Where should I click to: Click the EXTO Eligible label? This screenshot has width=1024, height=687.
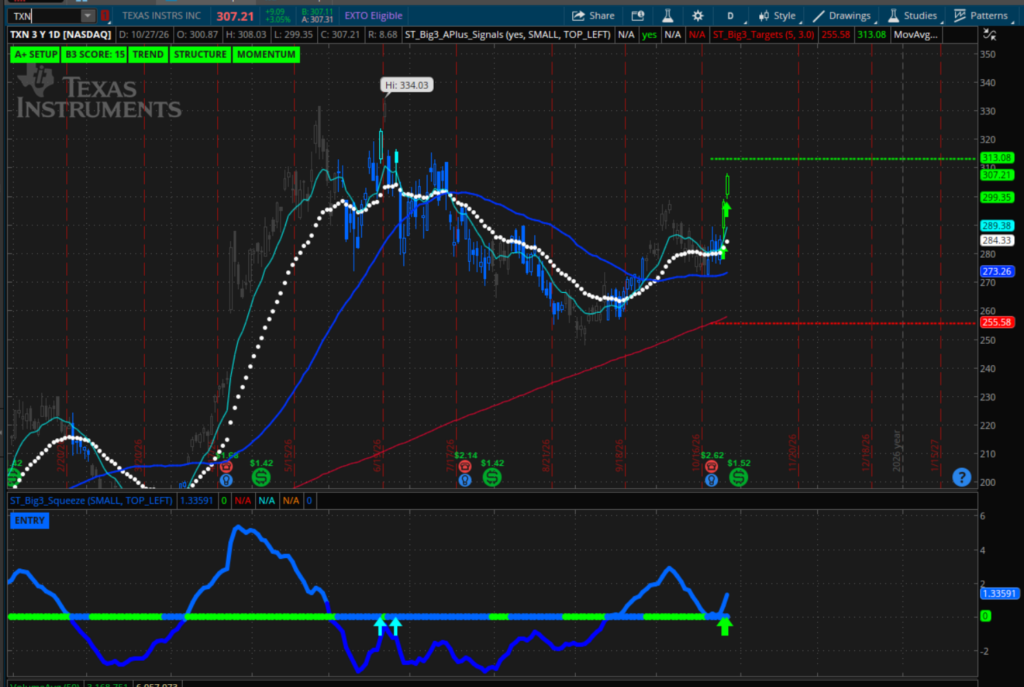pos(373,16)
